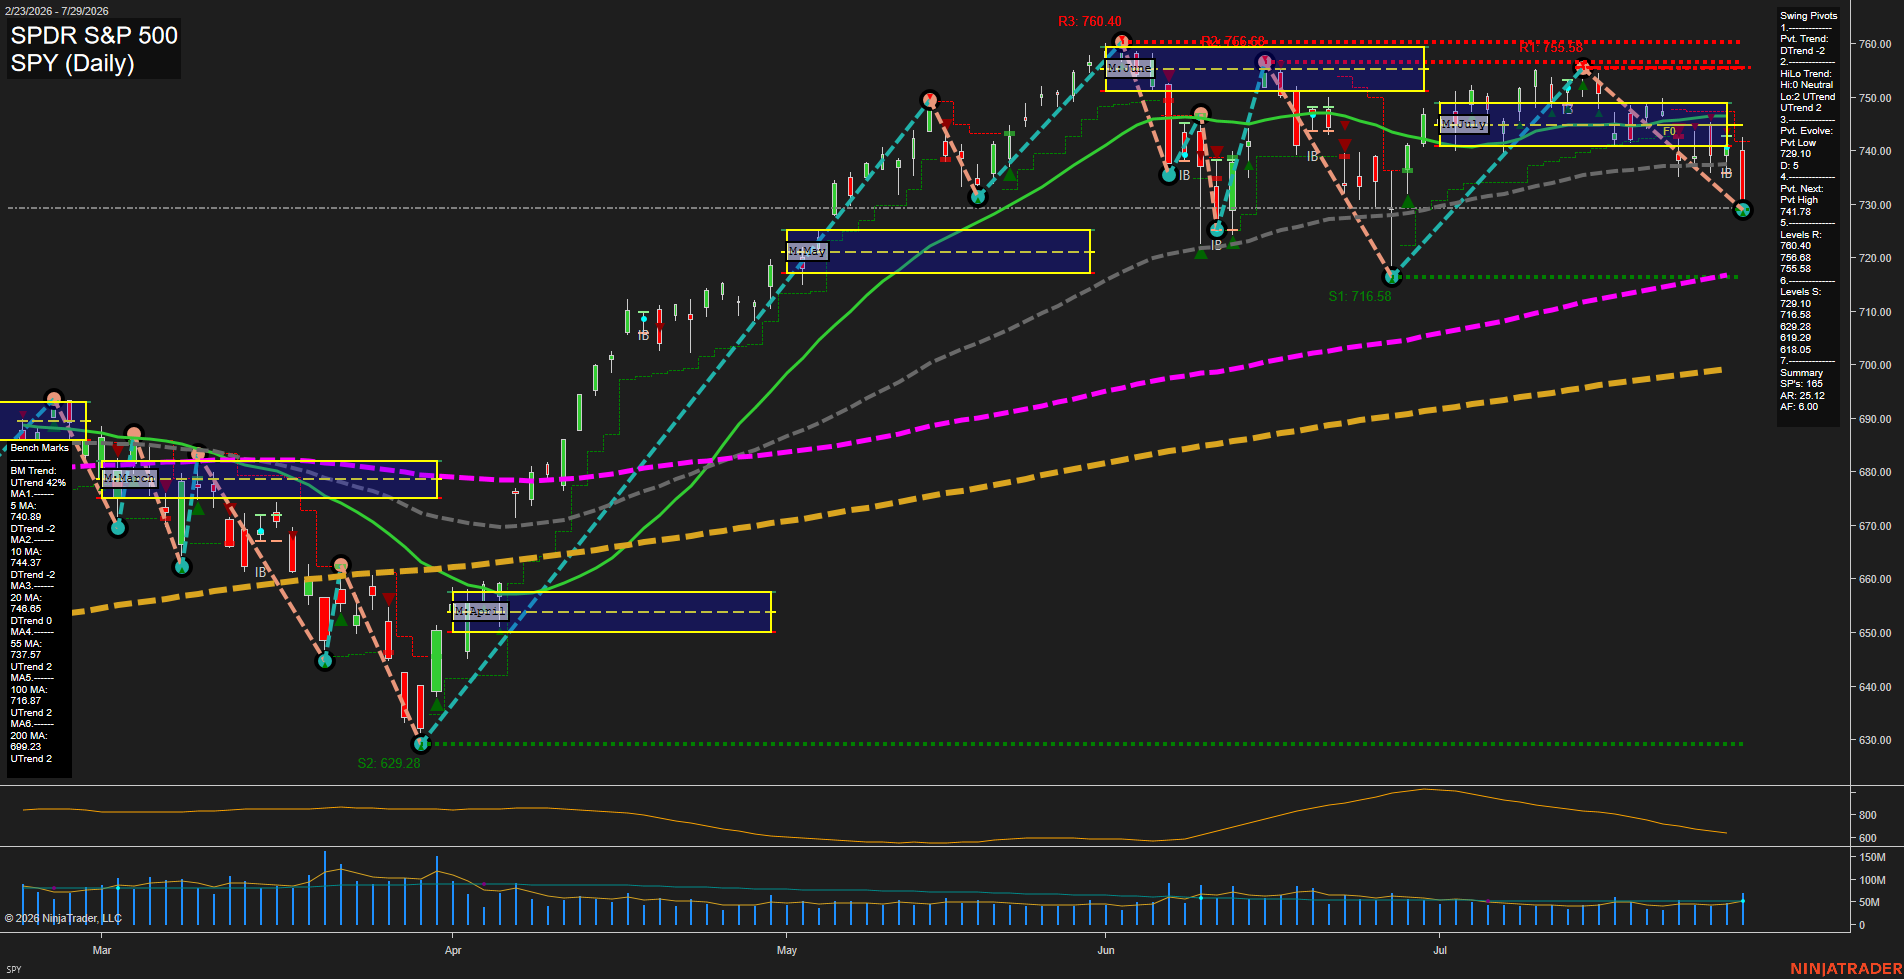Select the M:March monthly range tag
Viewport: 1904px width, 979px height.
(x=130, y=478)
